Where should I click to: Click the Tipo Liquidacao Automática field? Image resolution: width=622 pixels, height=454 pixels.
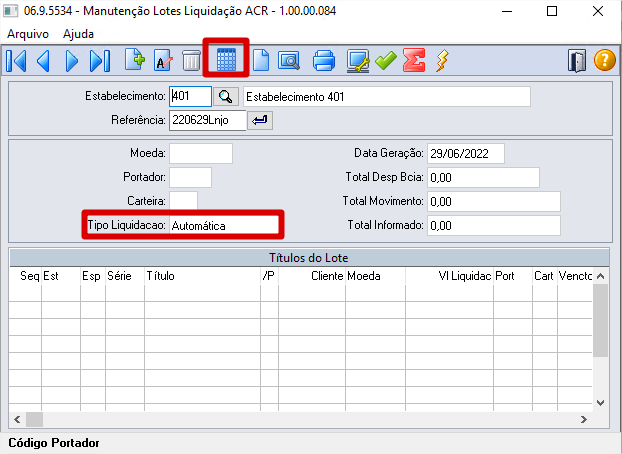pos(224,225)
